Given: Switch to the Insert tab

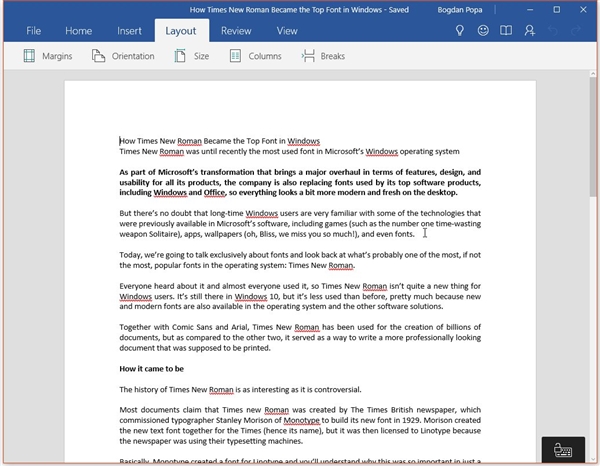Looking at the screenshot, I should (129, 31).
